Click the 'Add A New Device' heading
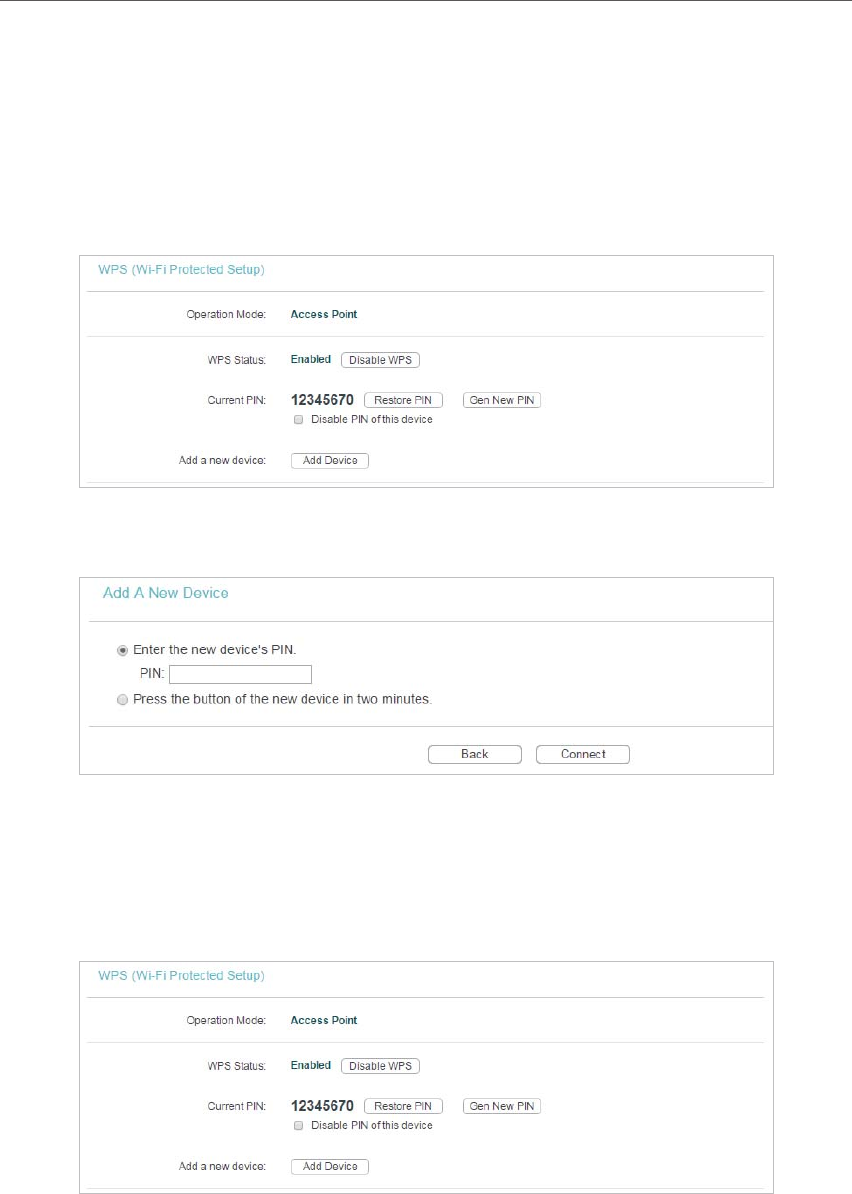This screenshot has height=1194, width=852. point(165,593)
